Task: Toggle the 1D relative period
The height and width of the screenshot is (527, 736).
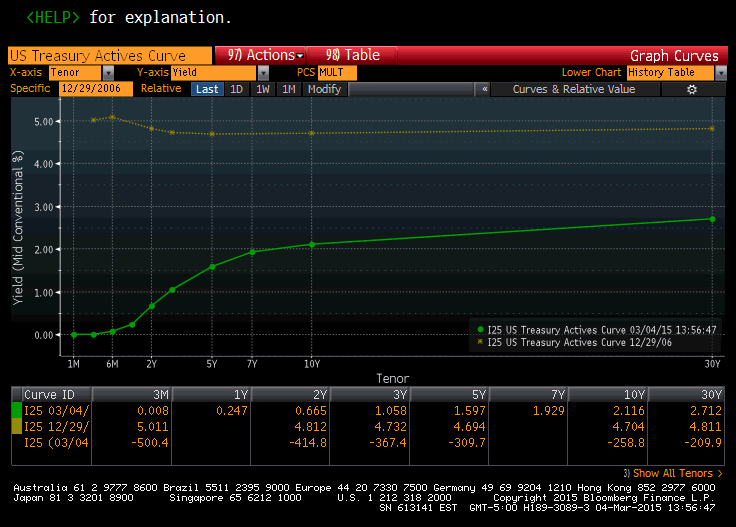Action: 237,89
